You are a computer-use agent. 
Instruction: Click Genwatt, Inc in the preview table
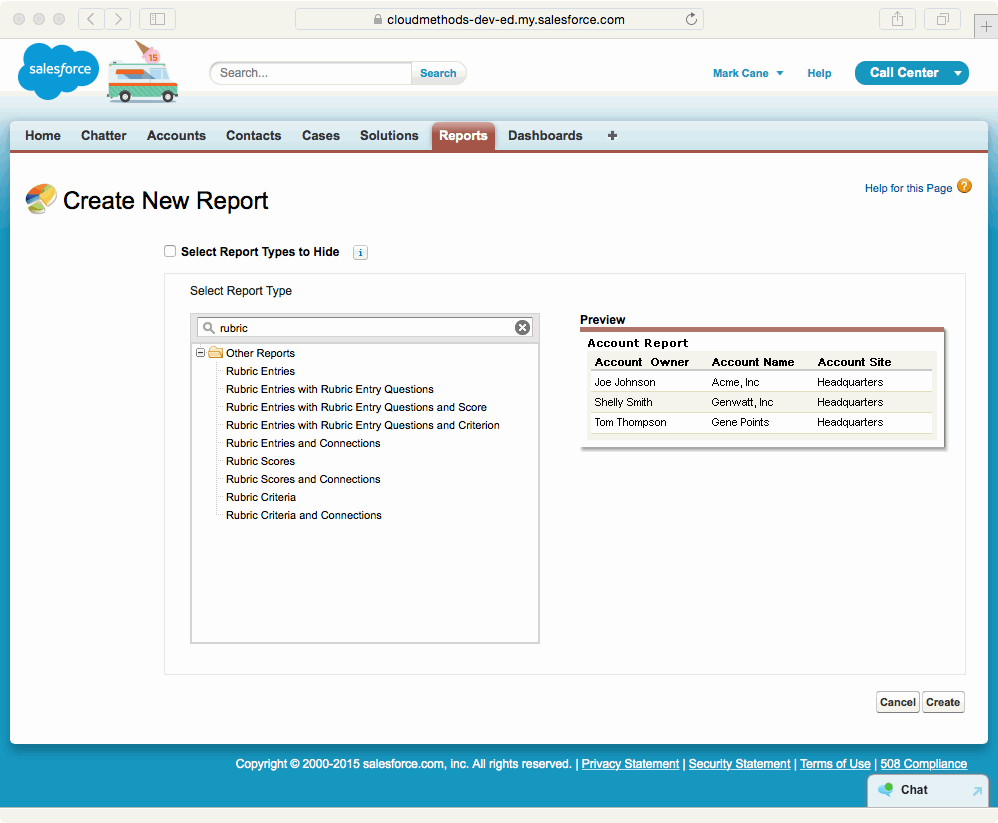click(x=742, y=402)
